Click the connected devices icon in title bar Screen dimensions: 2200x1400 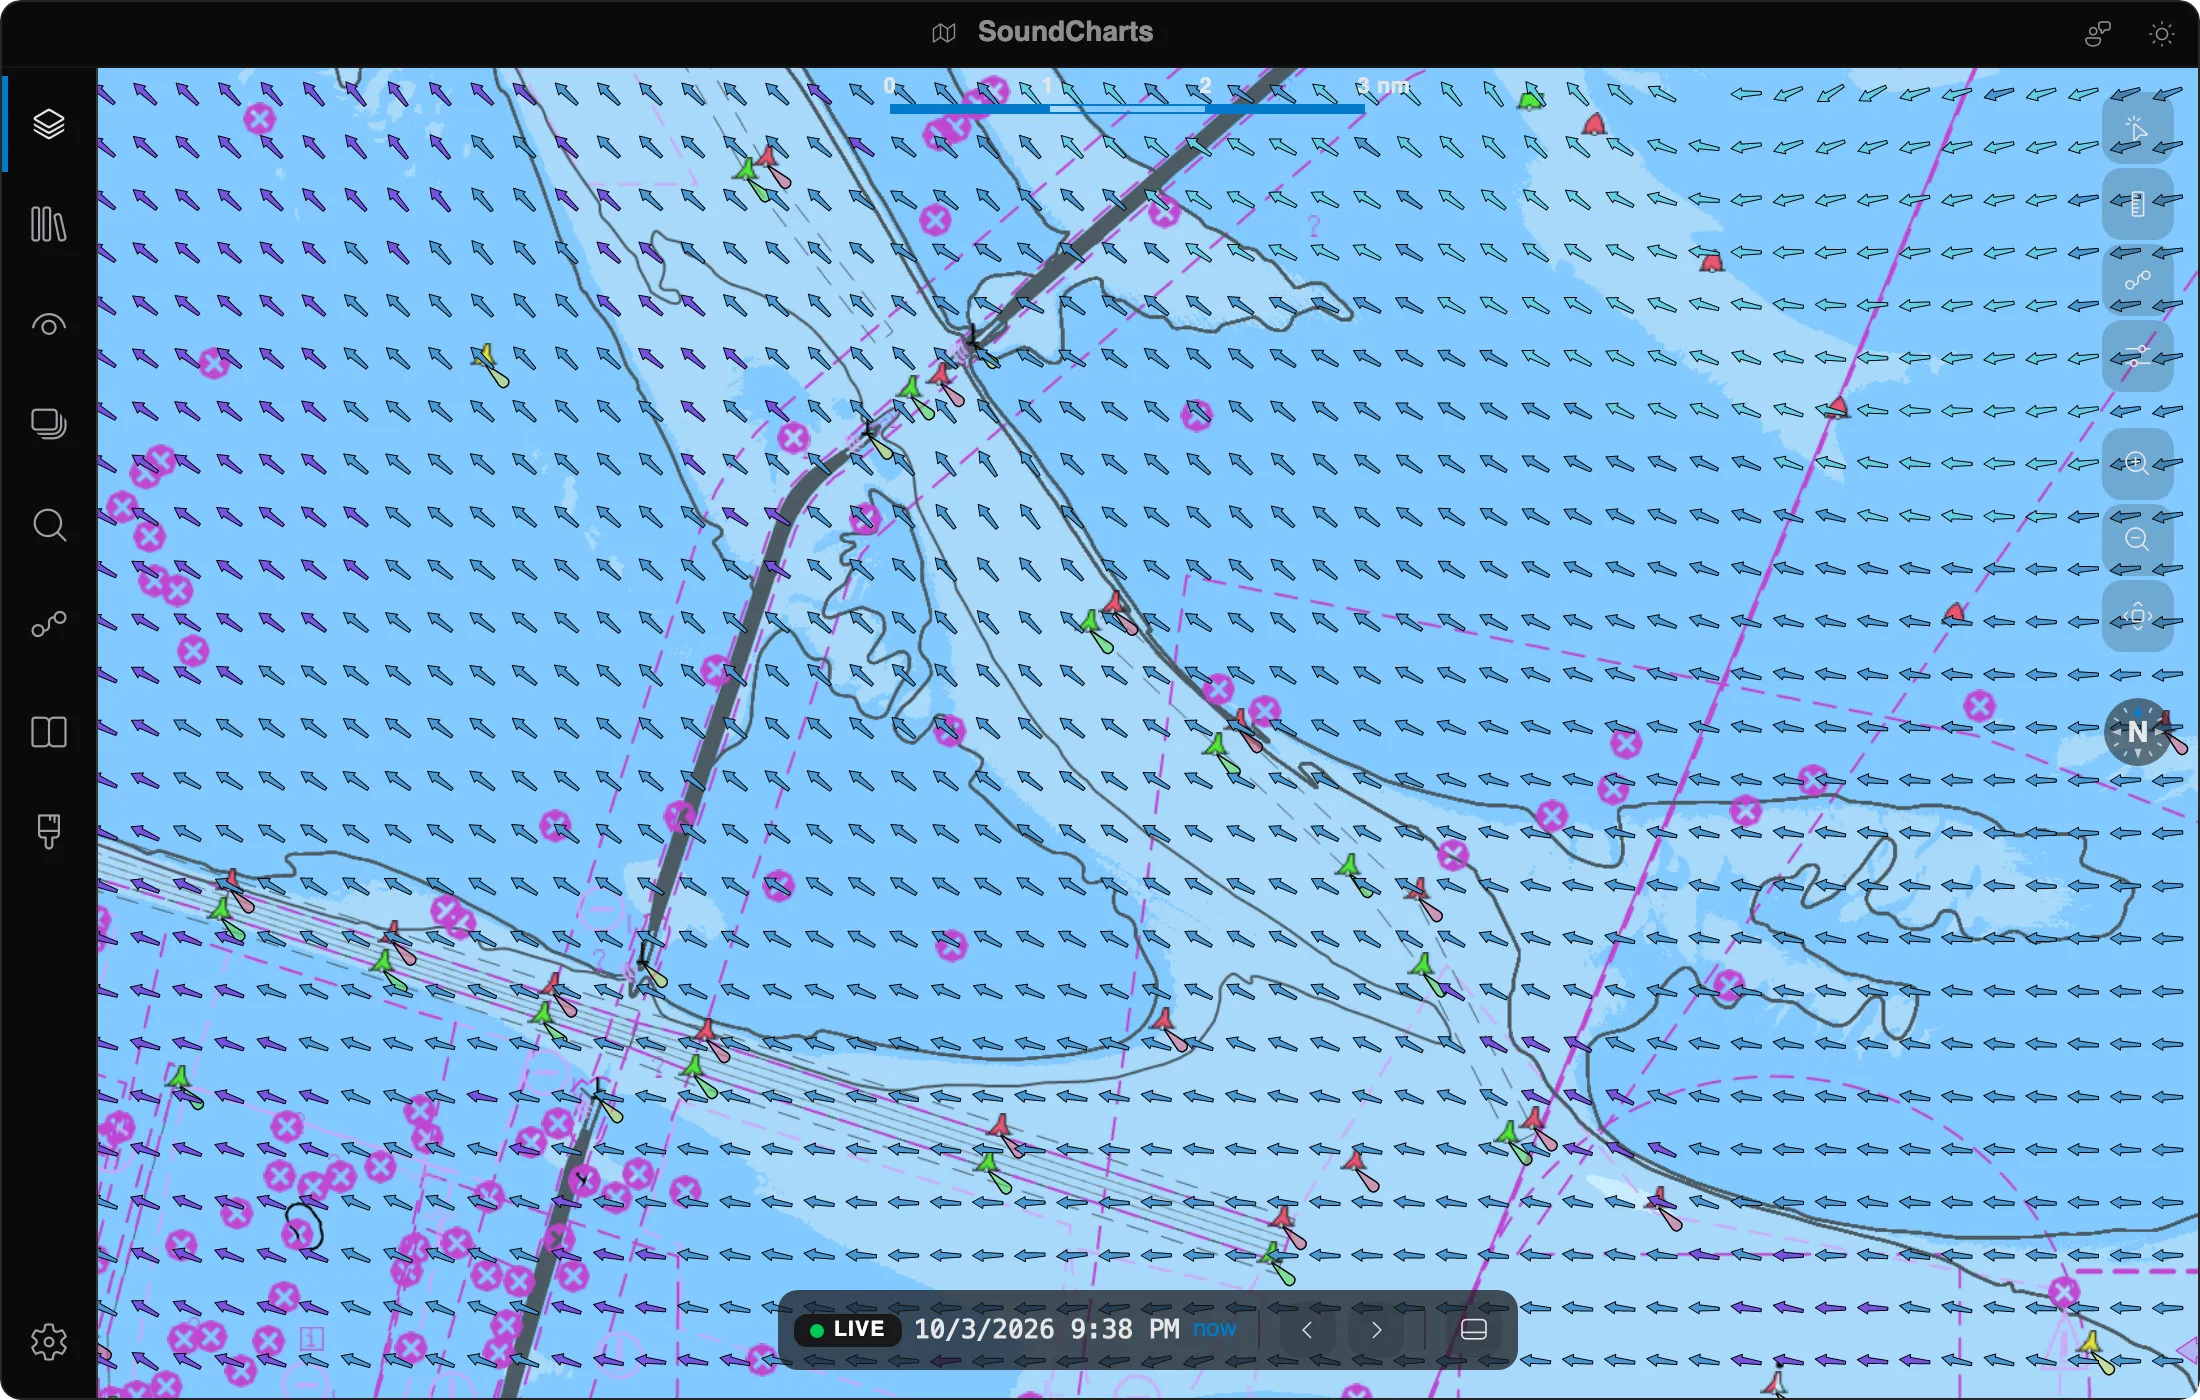pyautogui.click(x=2097, y=33)
